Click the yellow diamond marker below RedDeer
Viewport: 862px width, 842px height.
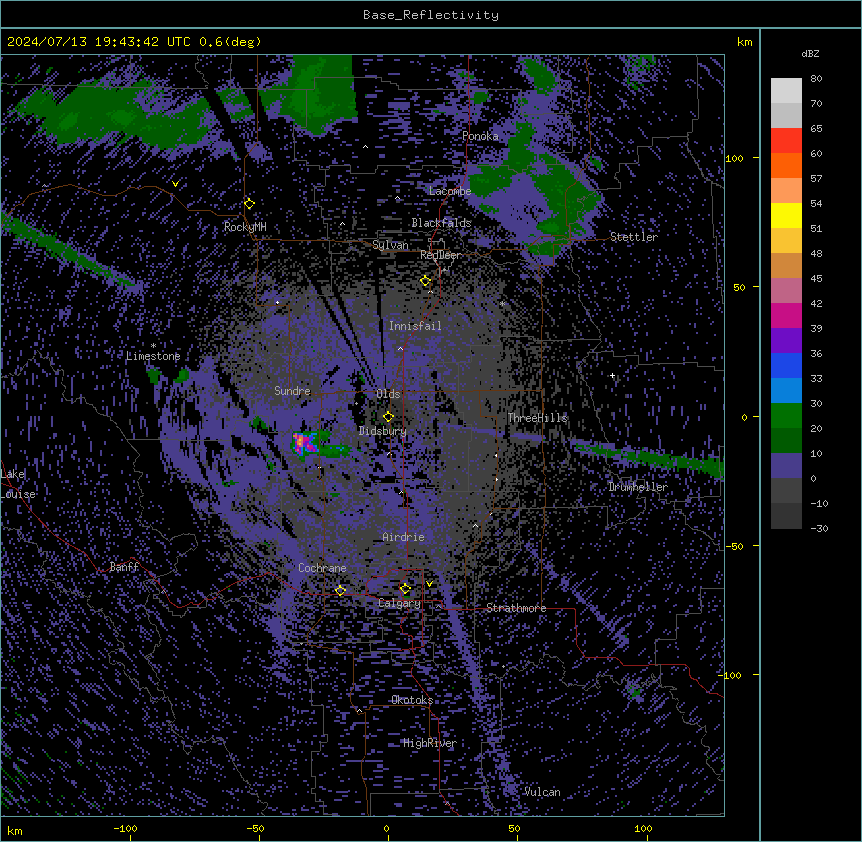pos(425,281)
